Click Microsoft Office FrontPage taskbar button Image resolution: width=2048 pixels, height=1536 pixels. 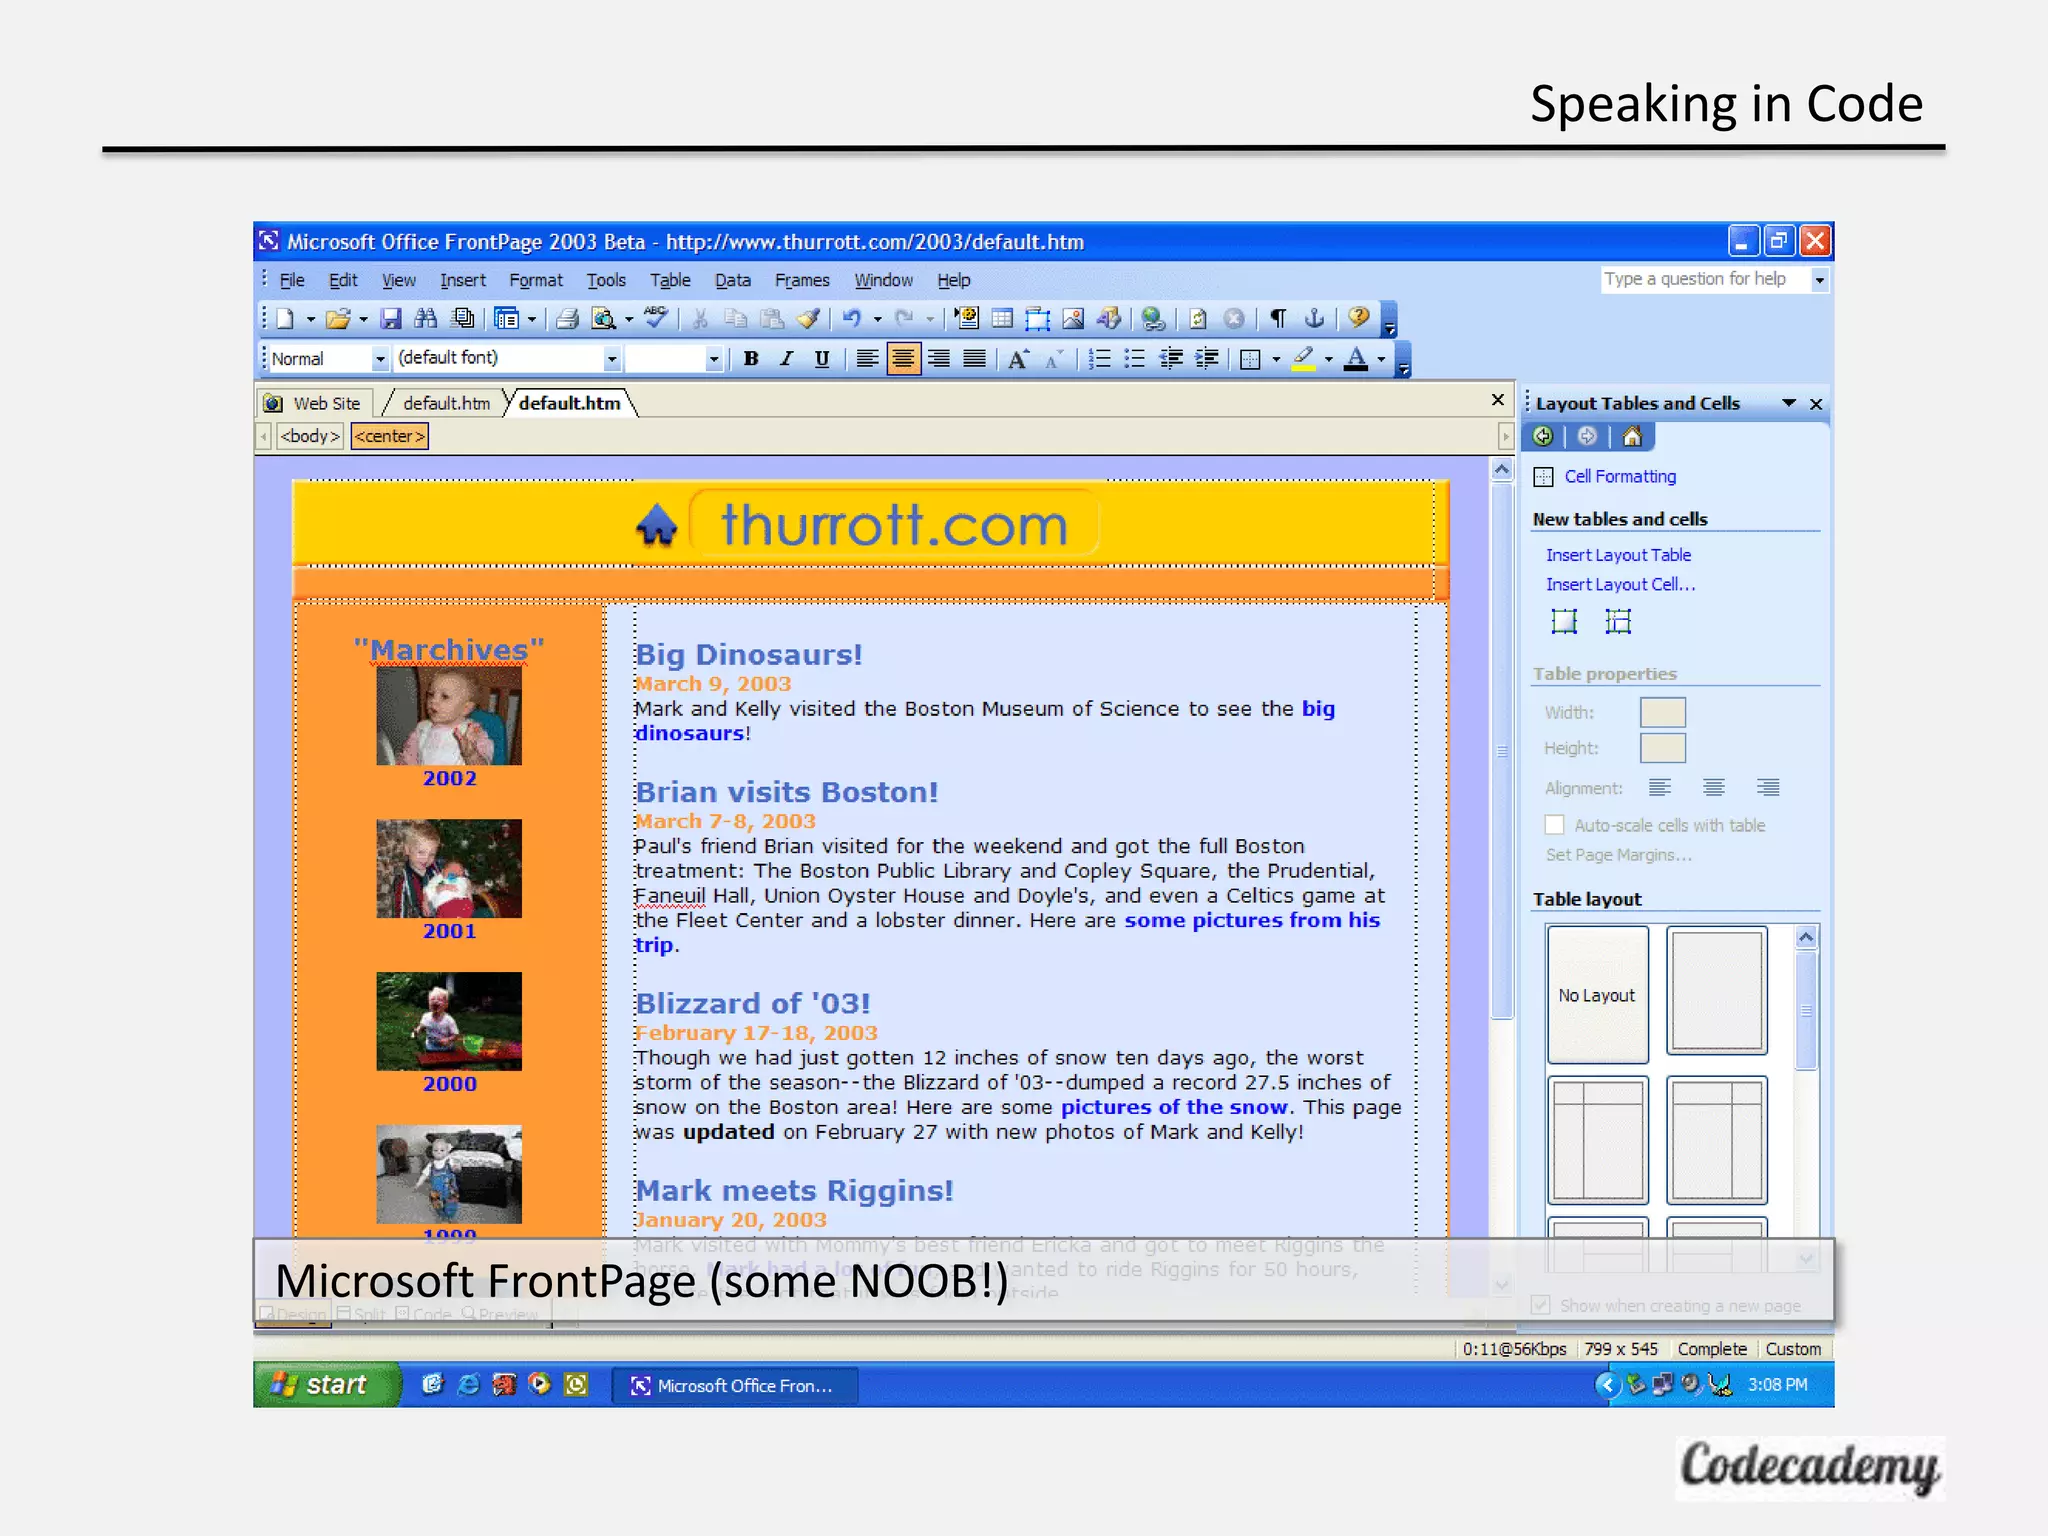[x=735, y=1385]
